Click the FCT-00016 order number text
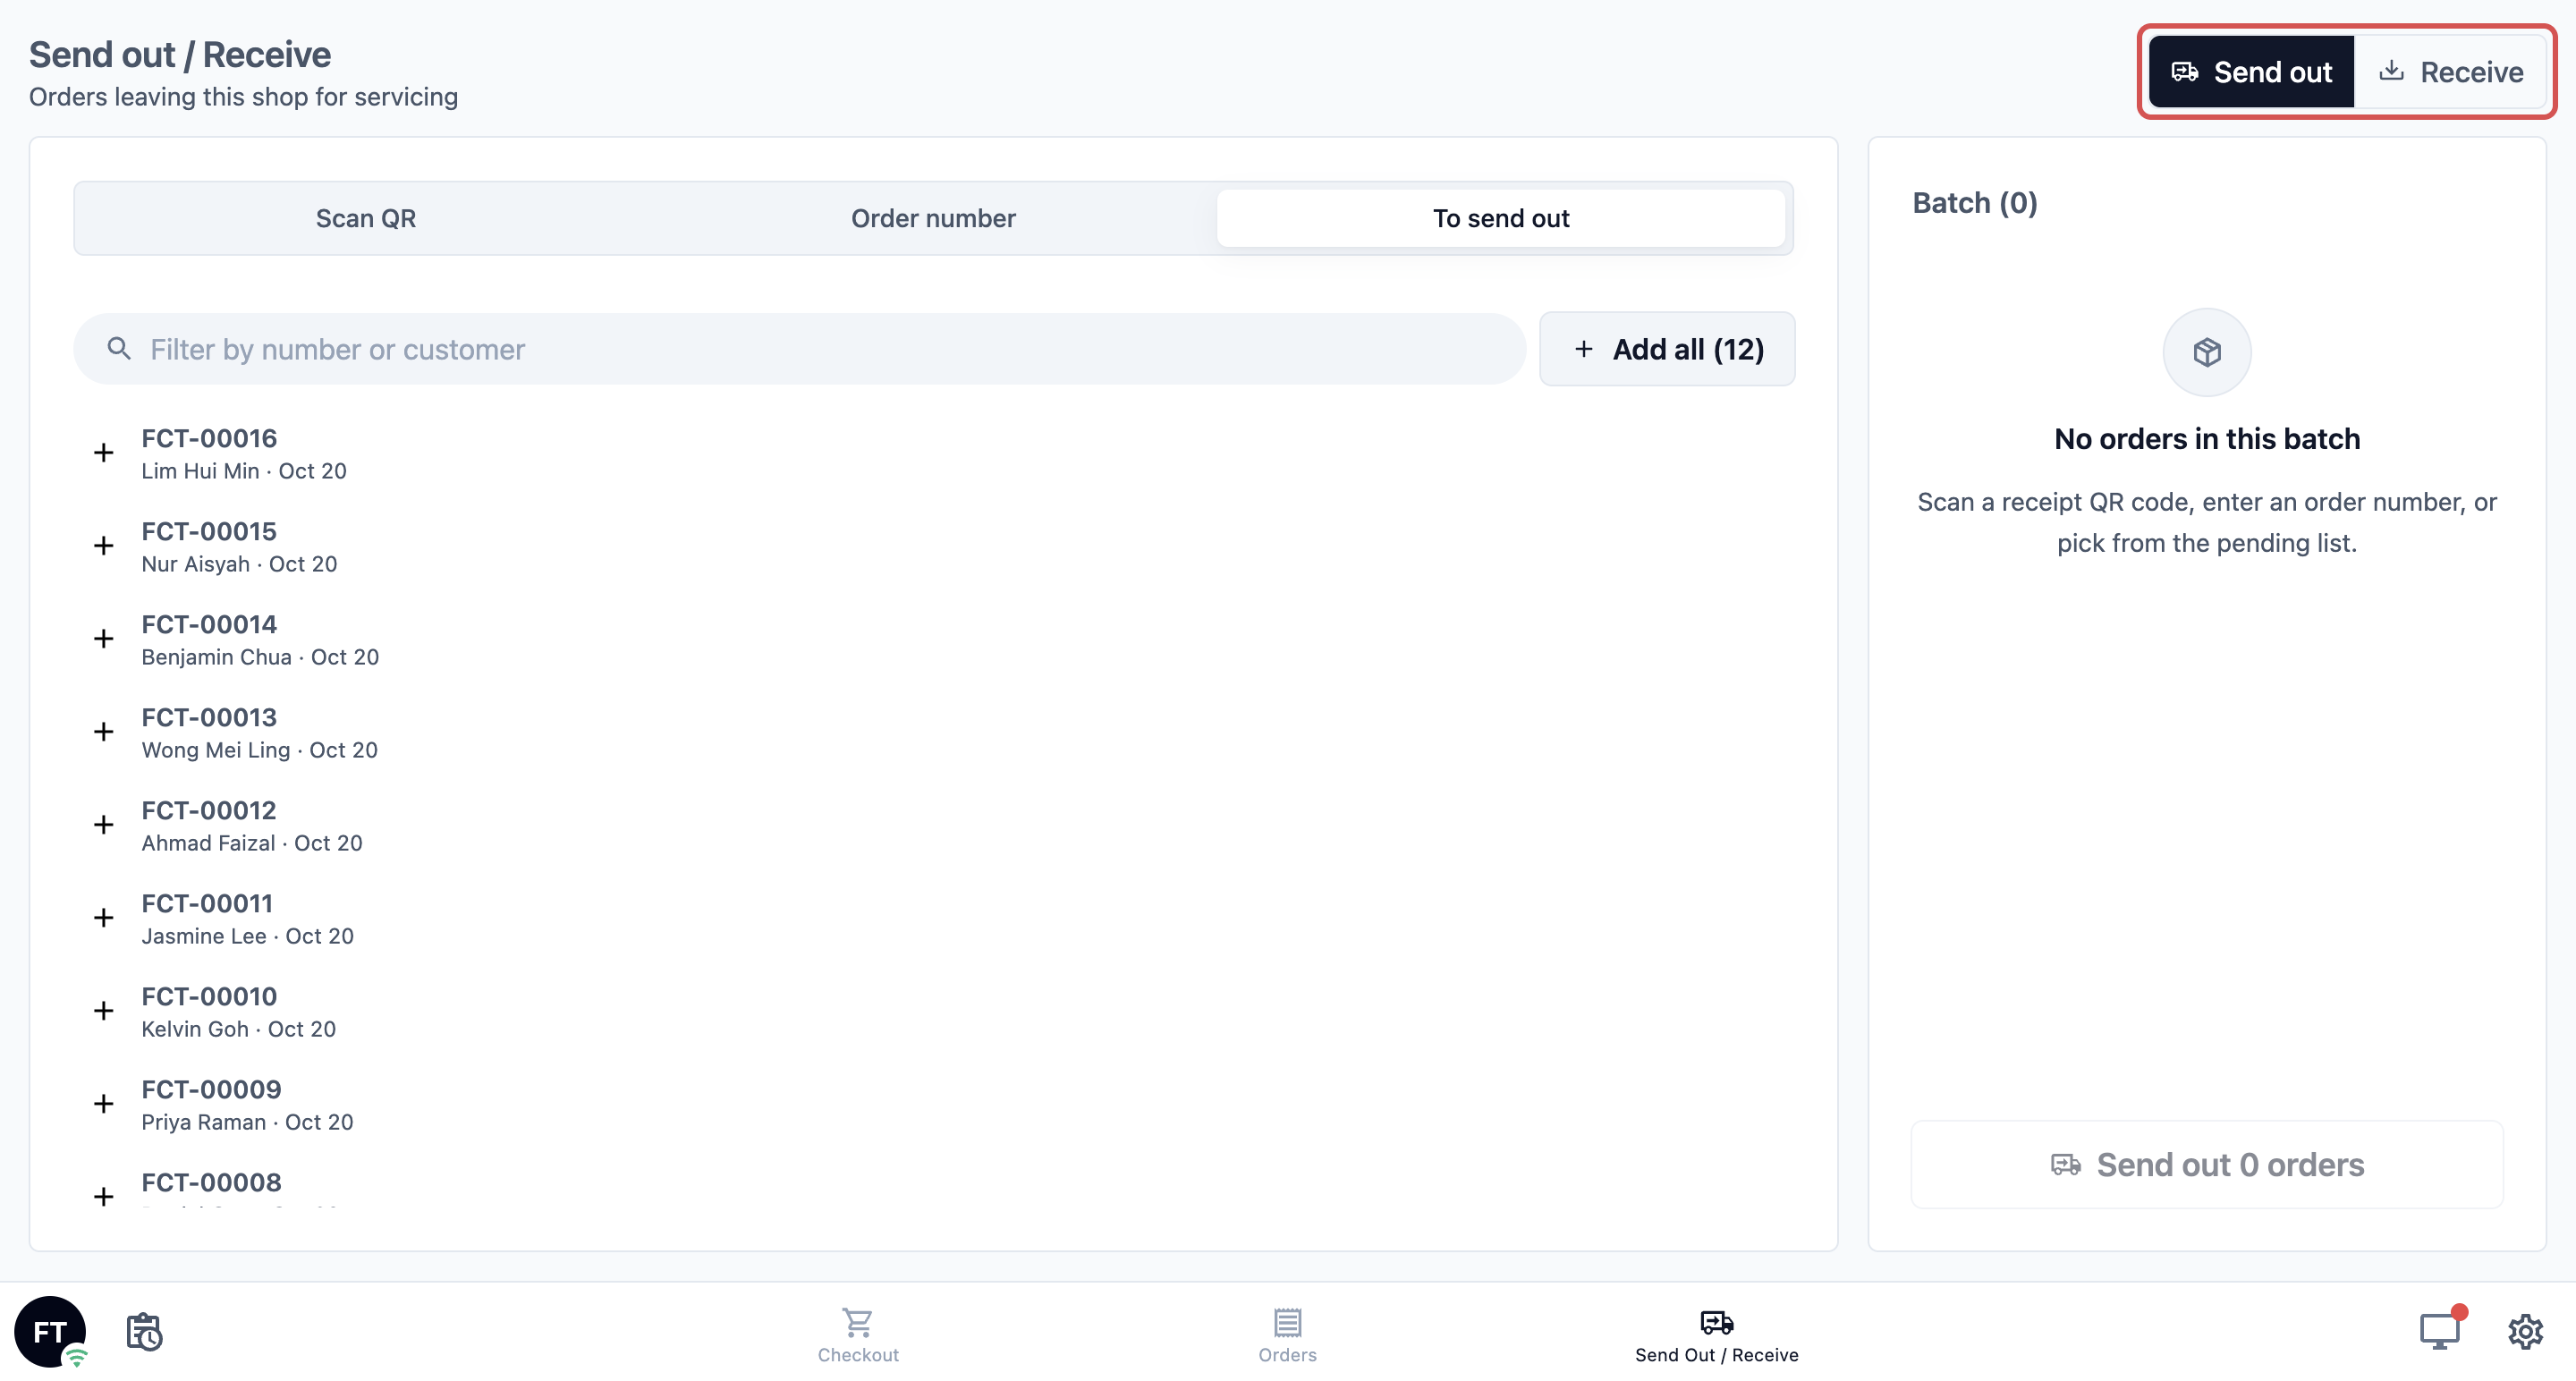The image size is (2576, 1381). pos(209,438)
